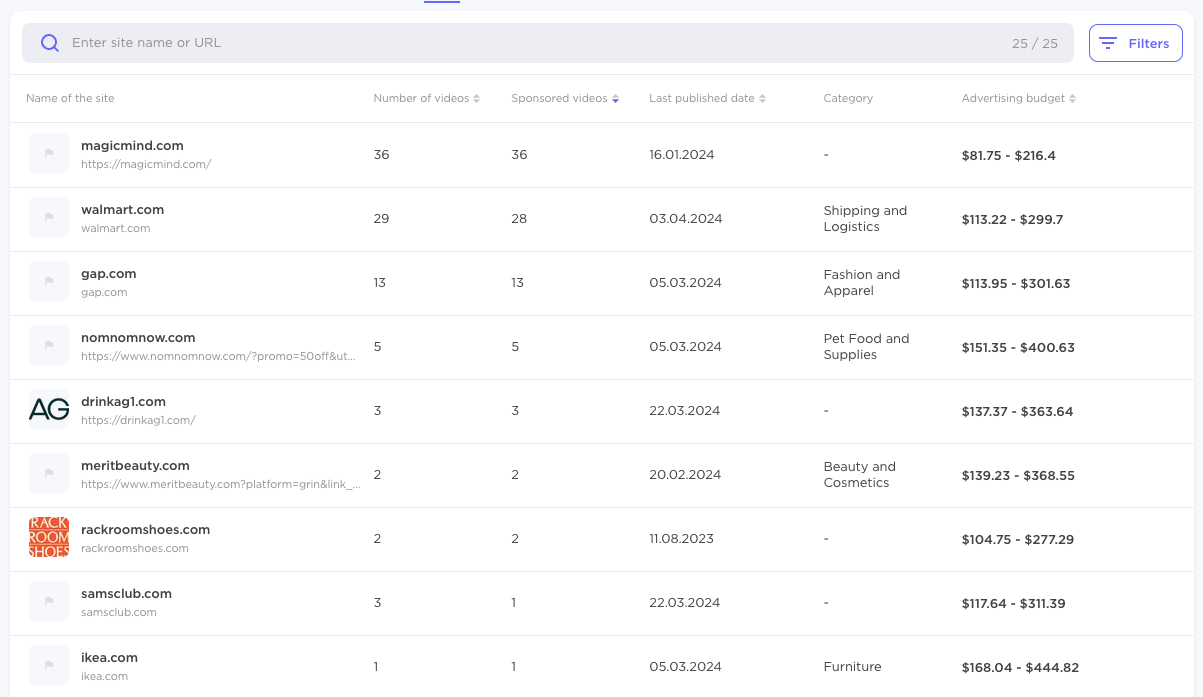Viewport: 1203px width, 697px height.
Task: Toggle Advertising budget sort order
Action: click(1073, 98)
